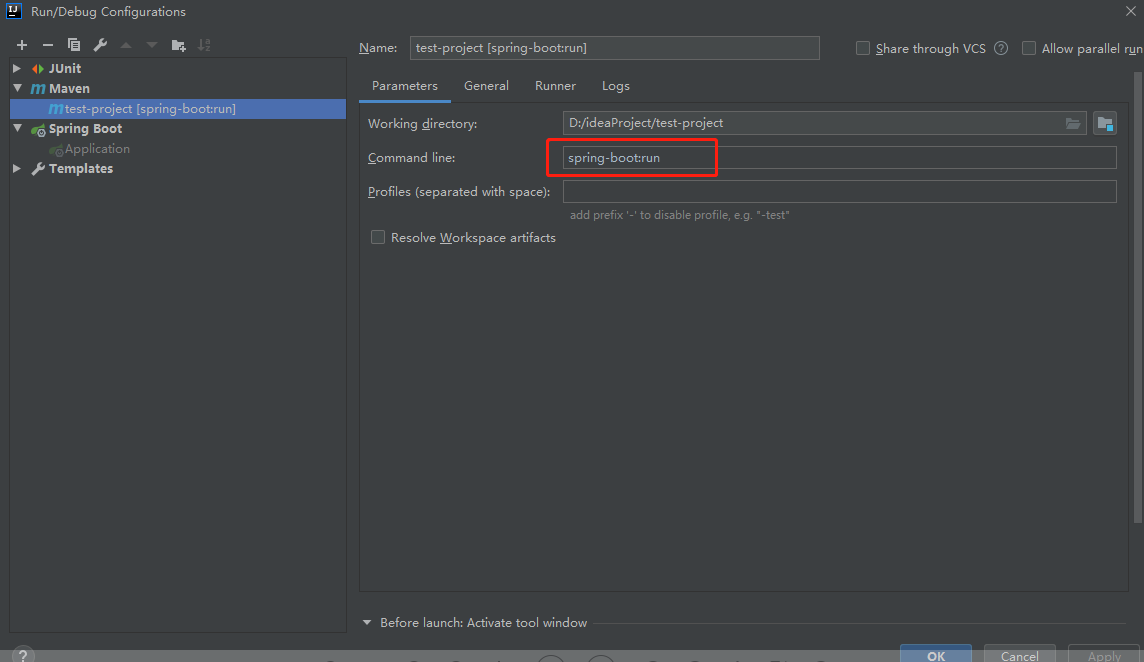The image size is (1144, 662).
Task: Open edit defaults wrench icon in toolbar
Action: click(x=100, y=45)
